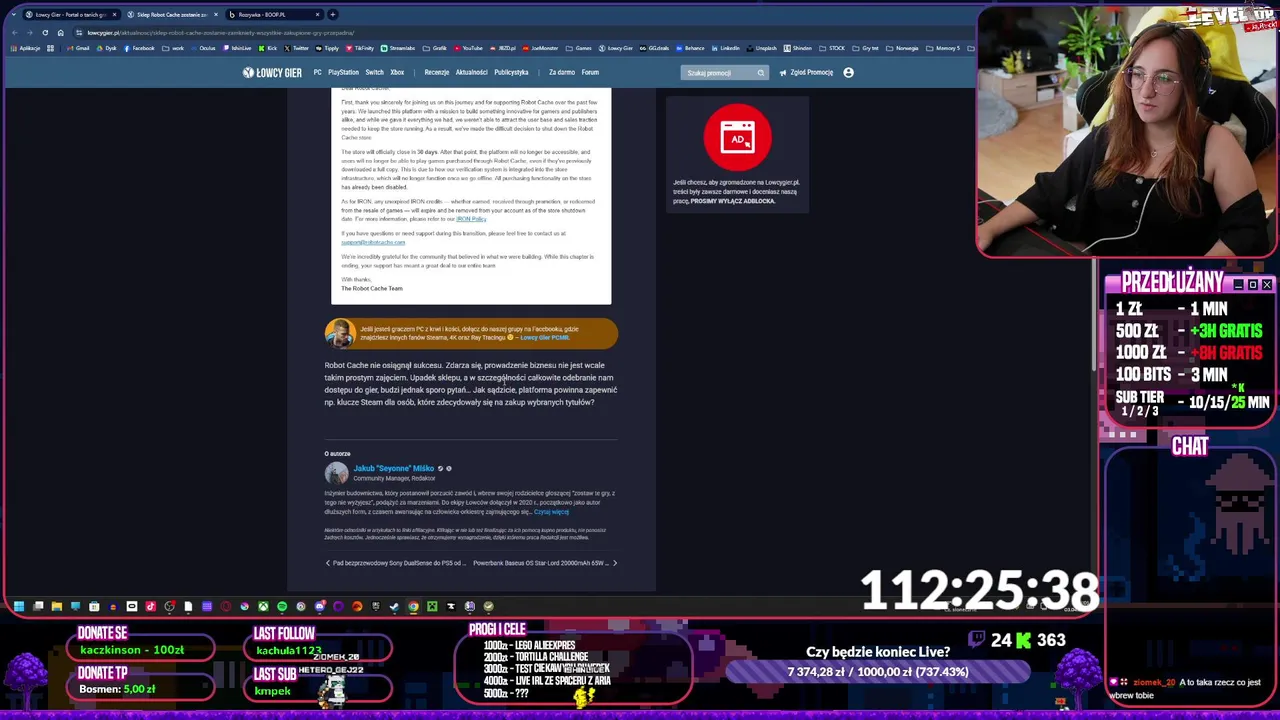Image resolution: width=1280 pixels, height=720 pixels.
Task: Go to the Forum page
Action: 590,72
